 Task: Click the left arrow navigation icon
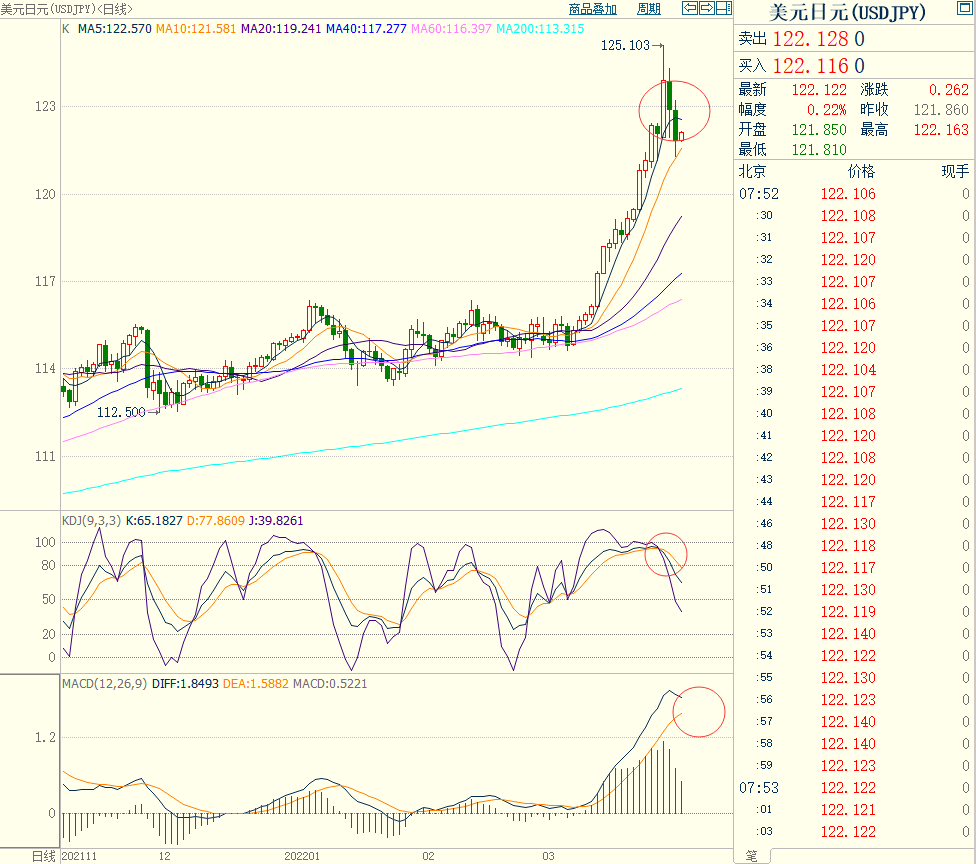click(x=690, y=7)
